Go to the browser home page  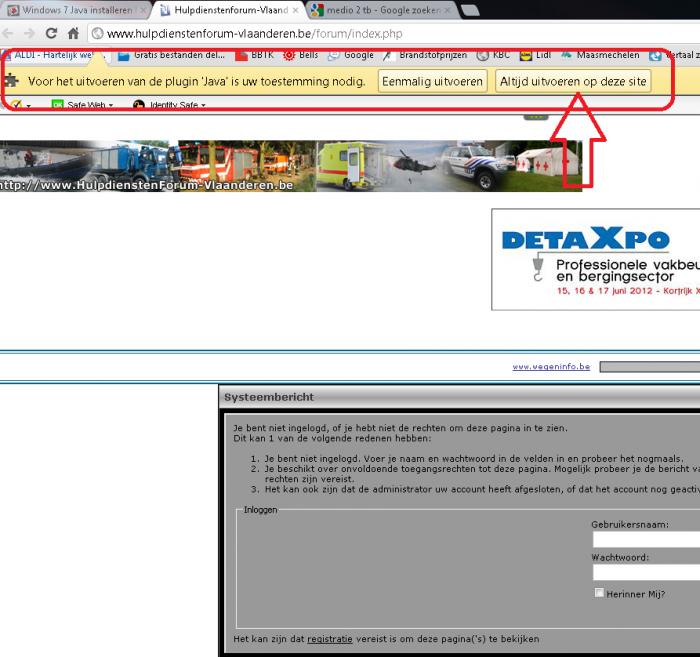(x=73, y=33)
